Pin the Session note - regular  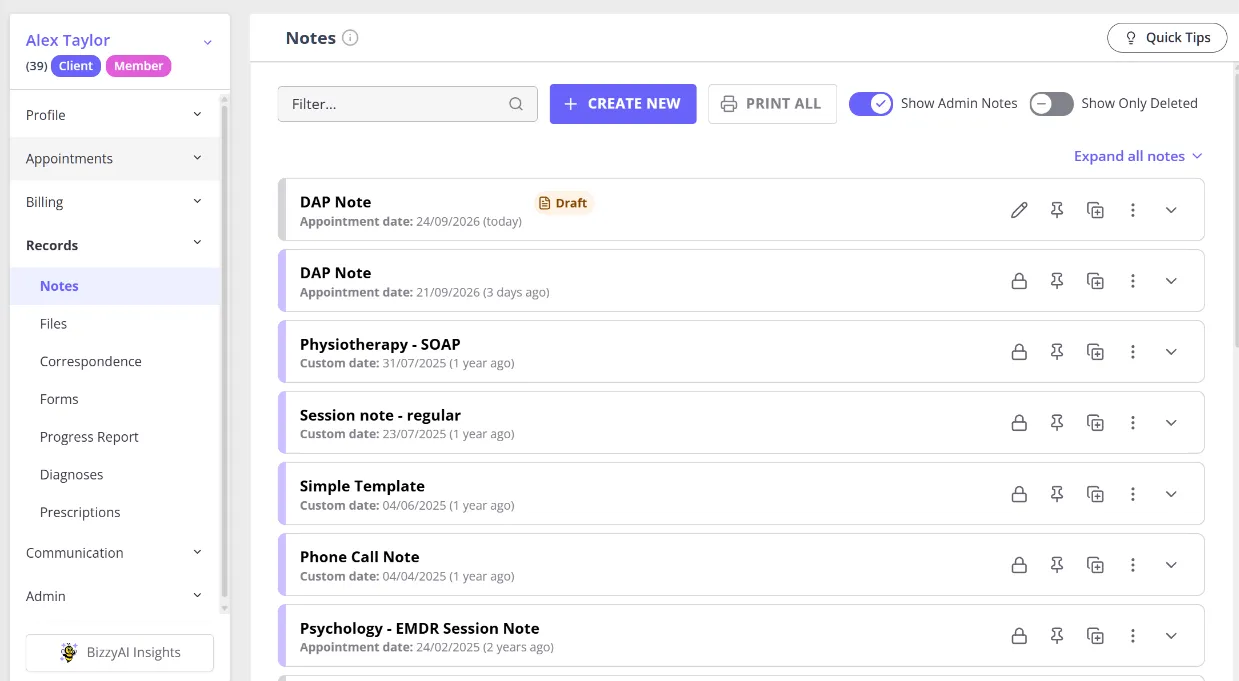click(x=1057, y=423)
